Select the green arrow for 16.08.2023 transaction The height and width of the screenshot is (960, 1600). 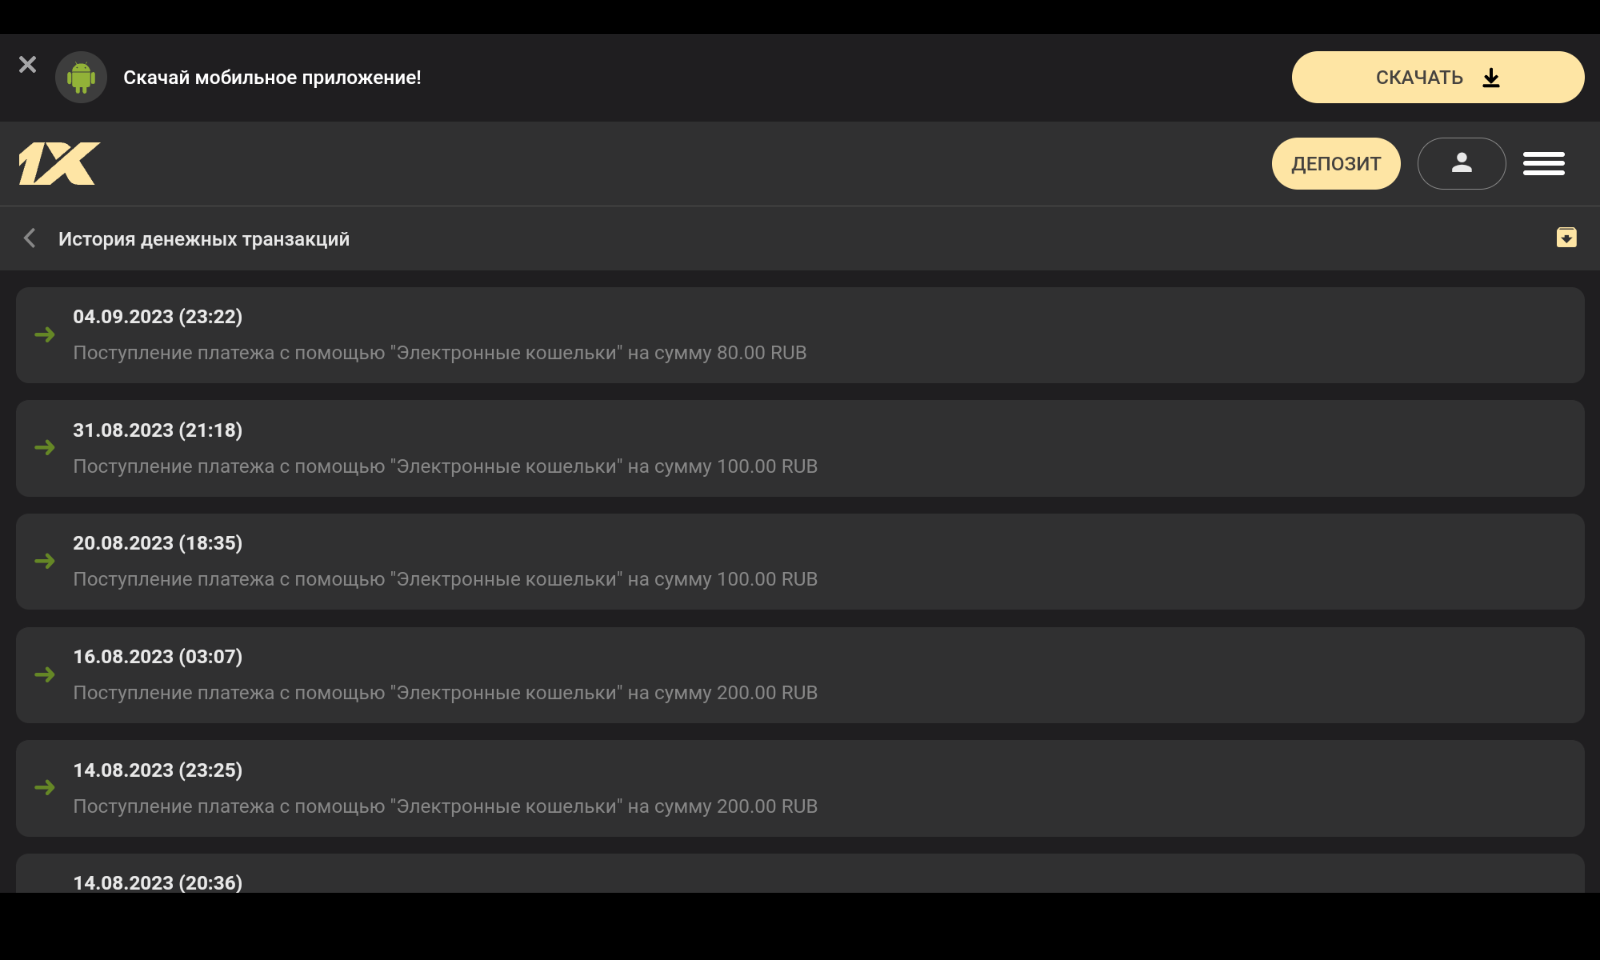coord(44,675)
